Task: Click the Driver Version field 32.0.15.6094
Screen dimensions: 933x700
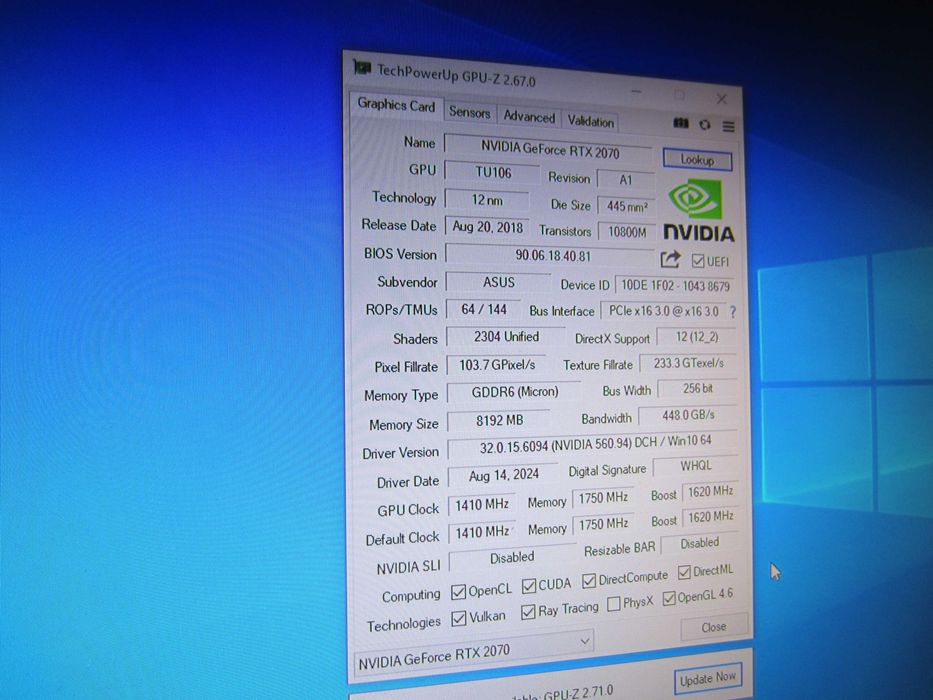Action: click(594, 444)
